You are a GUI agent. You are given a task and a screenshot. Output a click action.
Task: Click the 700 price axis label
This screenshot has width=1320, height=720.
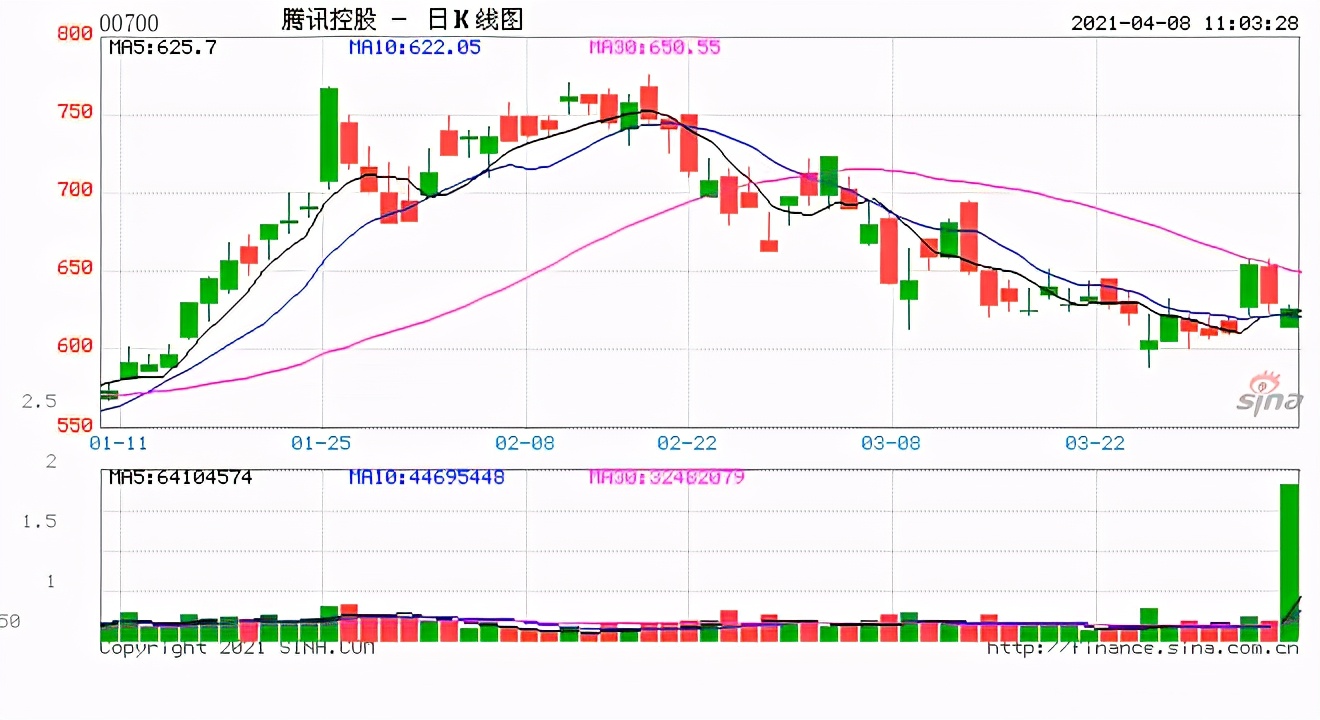73,190
